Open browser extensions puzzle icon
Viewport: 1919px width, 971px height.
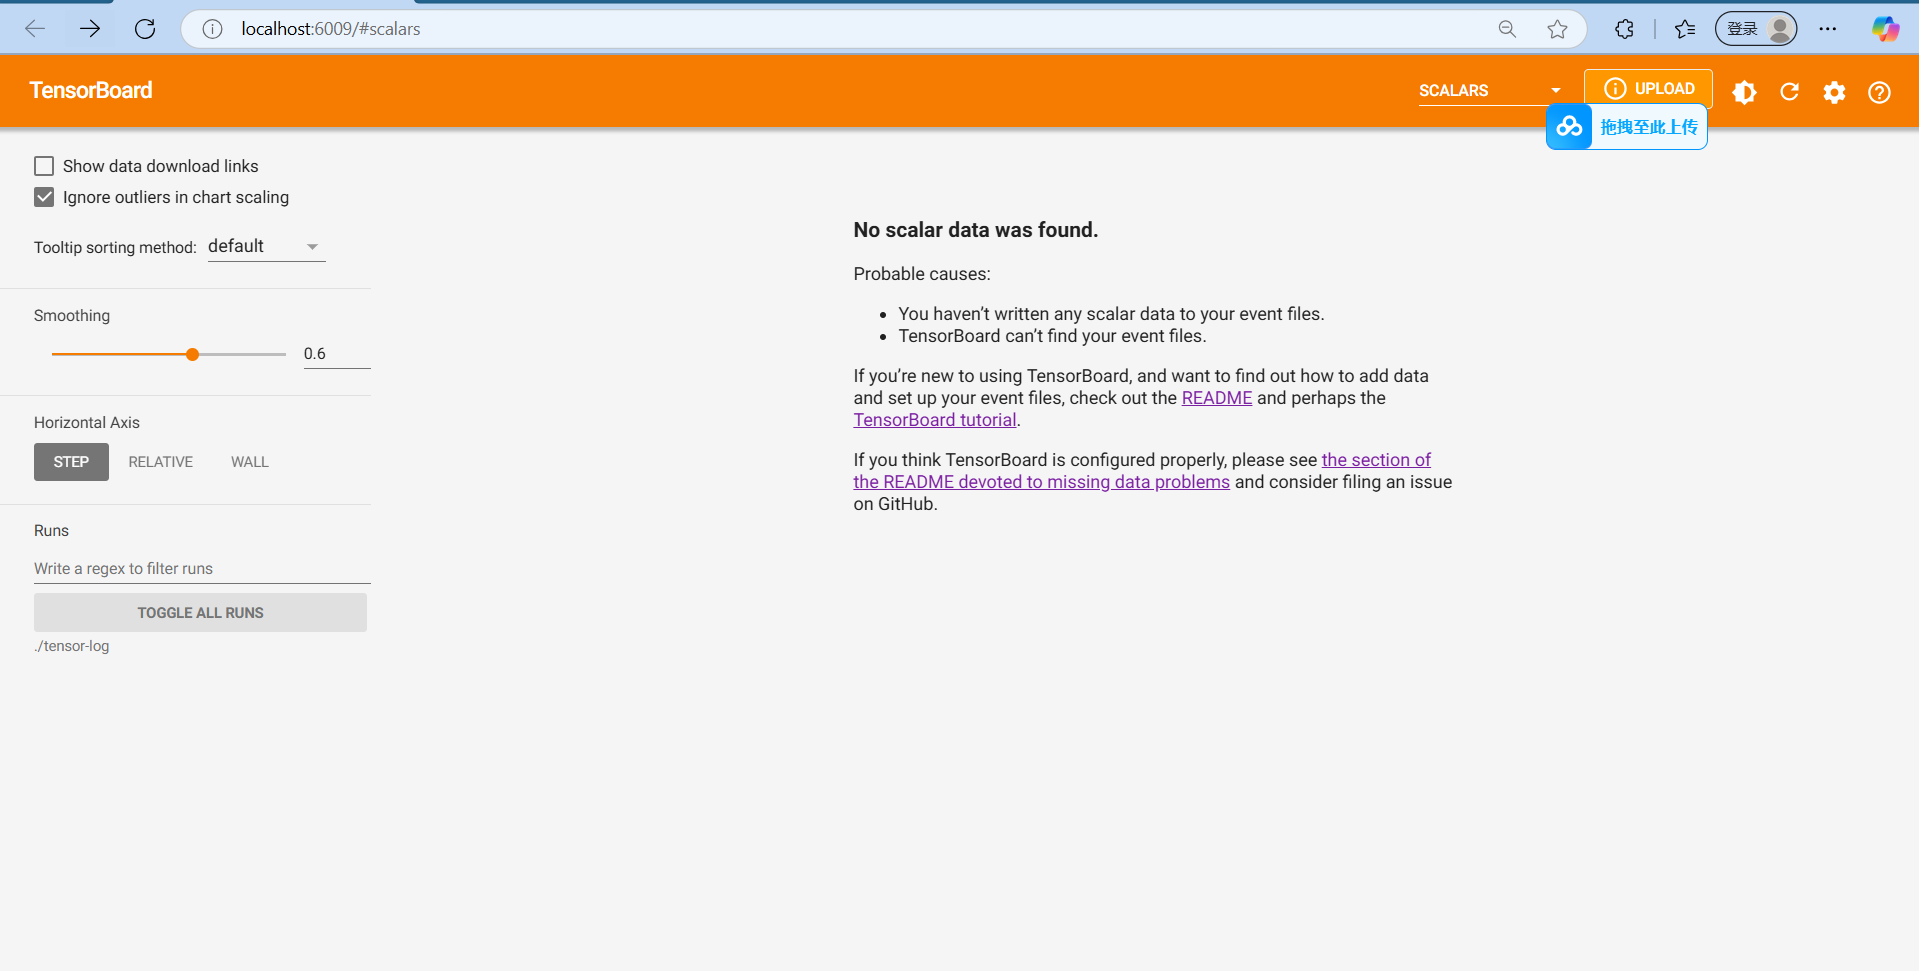click(x=1624, y=29)
